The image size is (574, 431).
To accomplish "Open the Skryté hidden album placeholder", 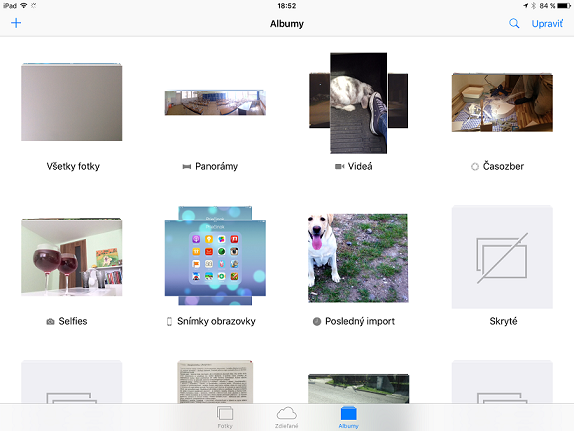I will (502, 257).
